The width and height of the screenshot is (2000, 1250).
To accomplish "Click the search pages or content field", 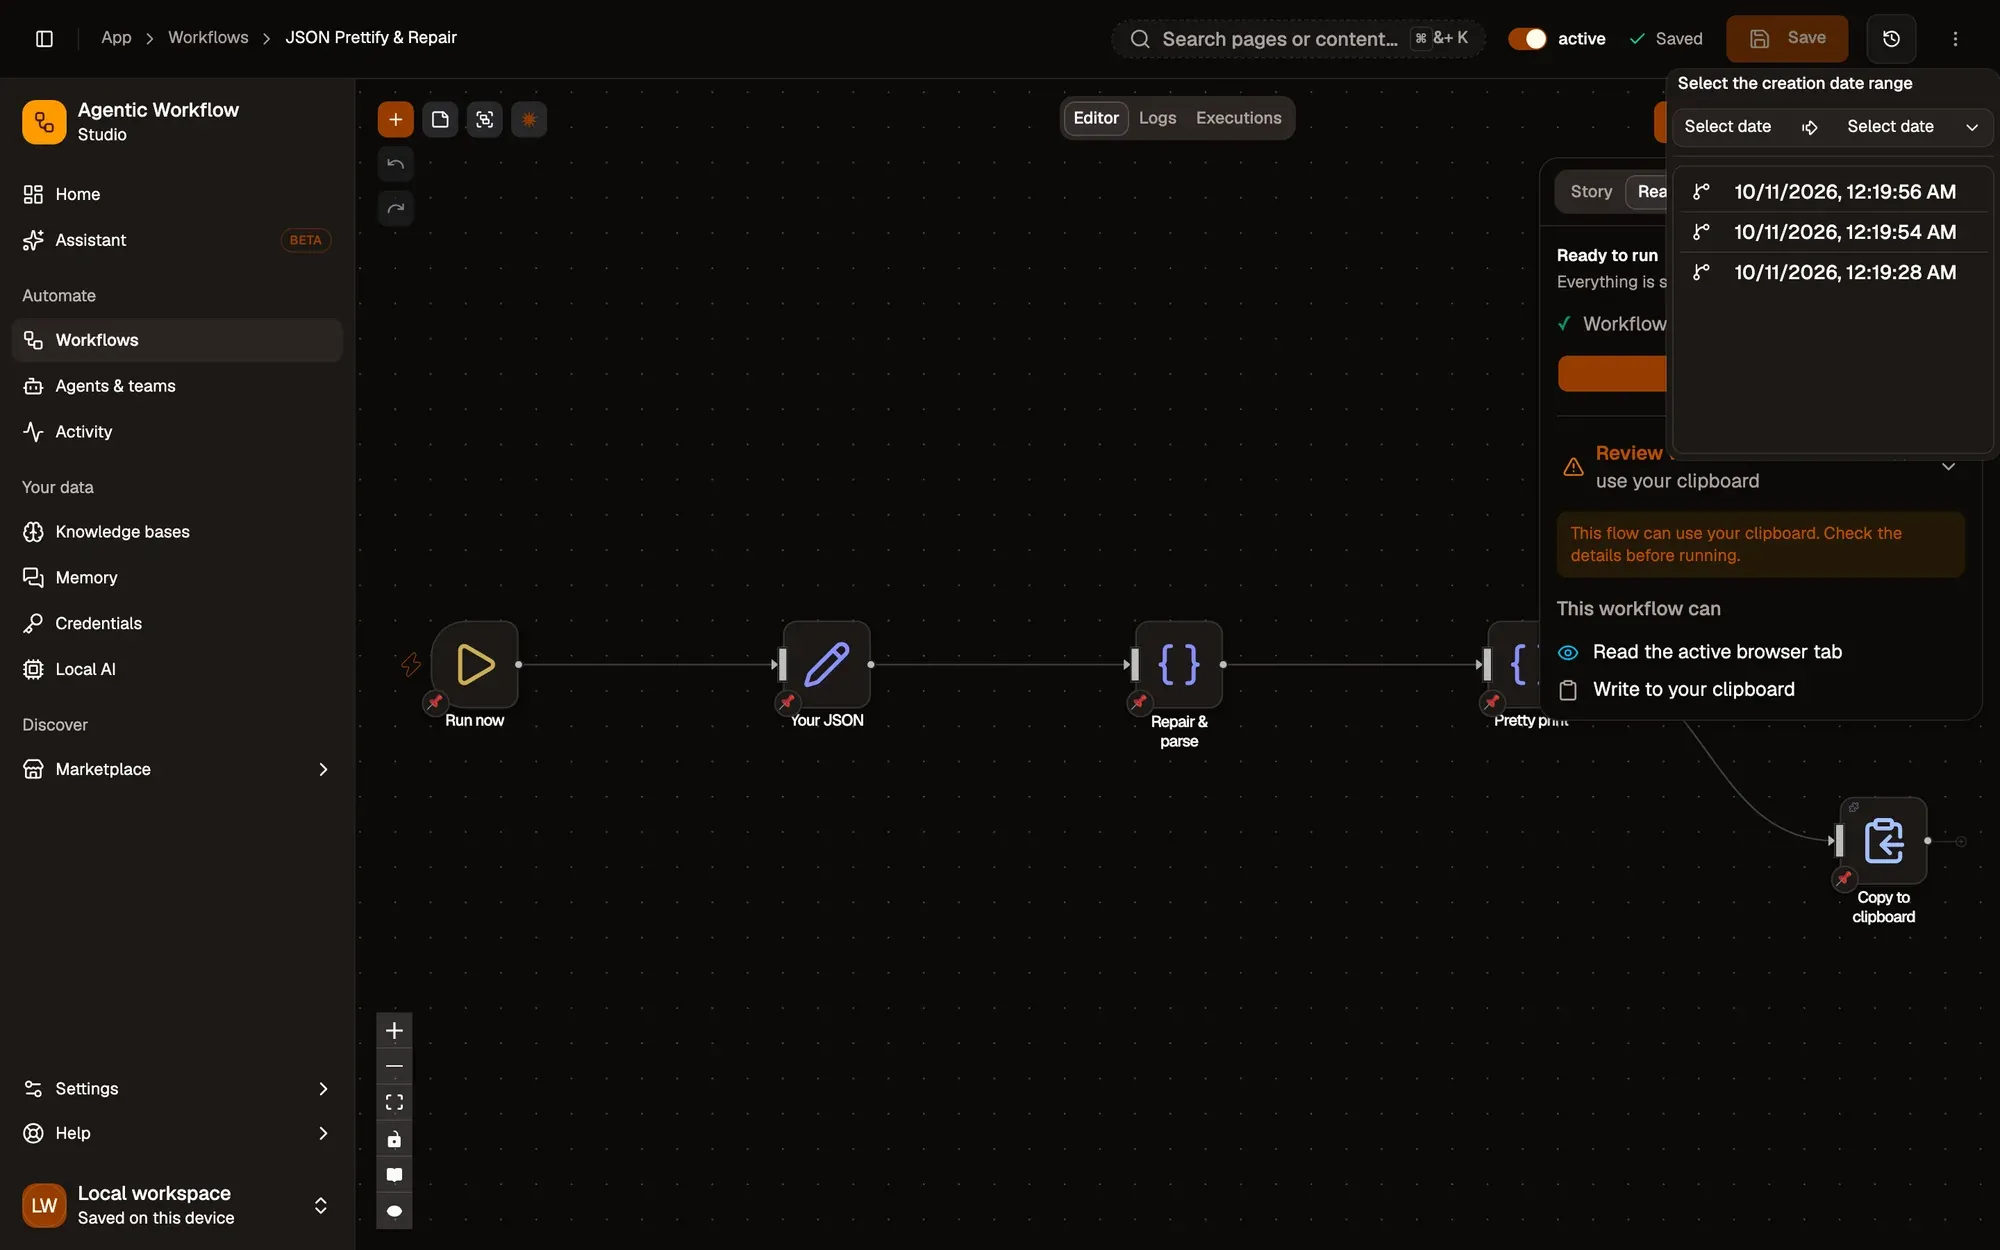I will coord(1298,38).
